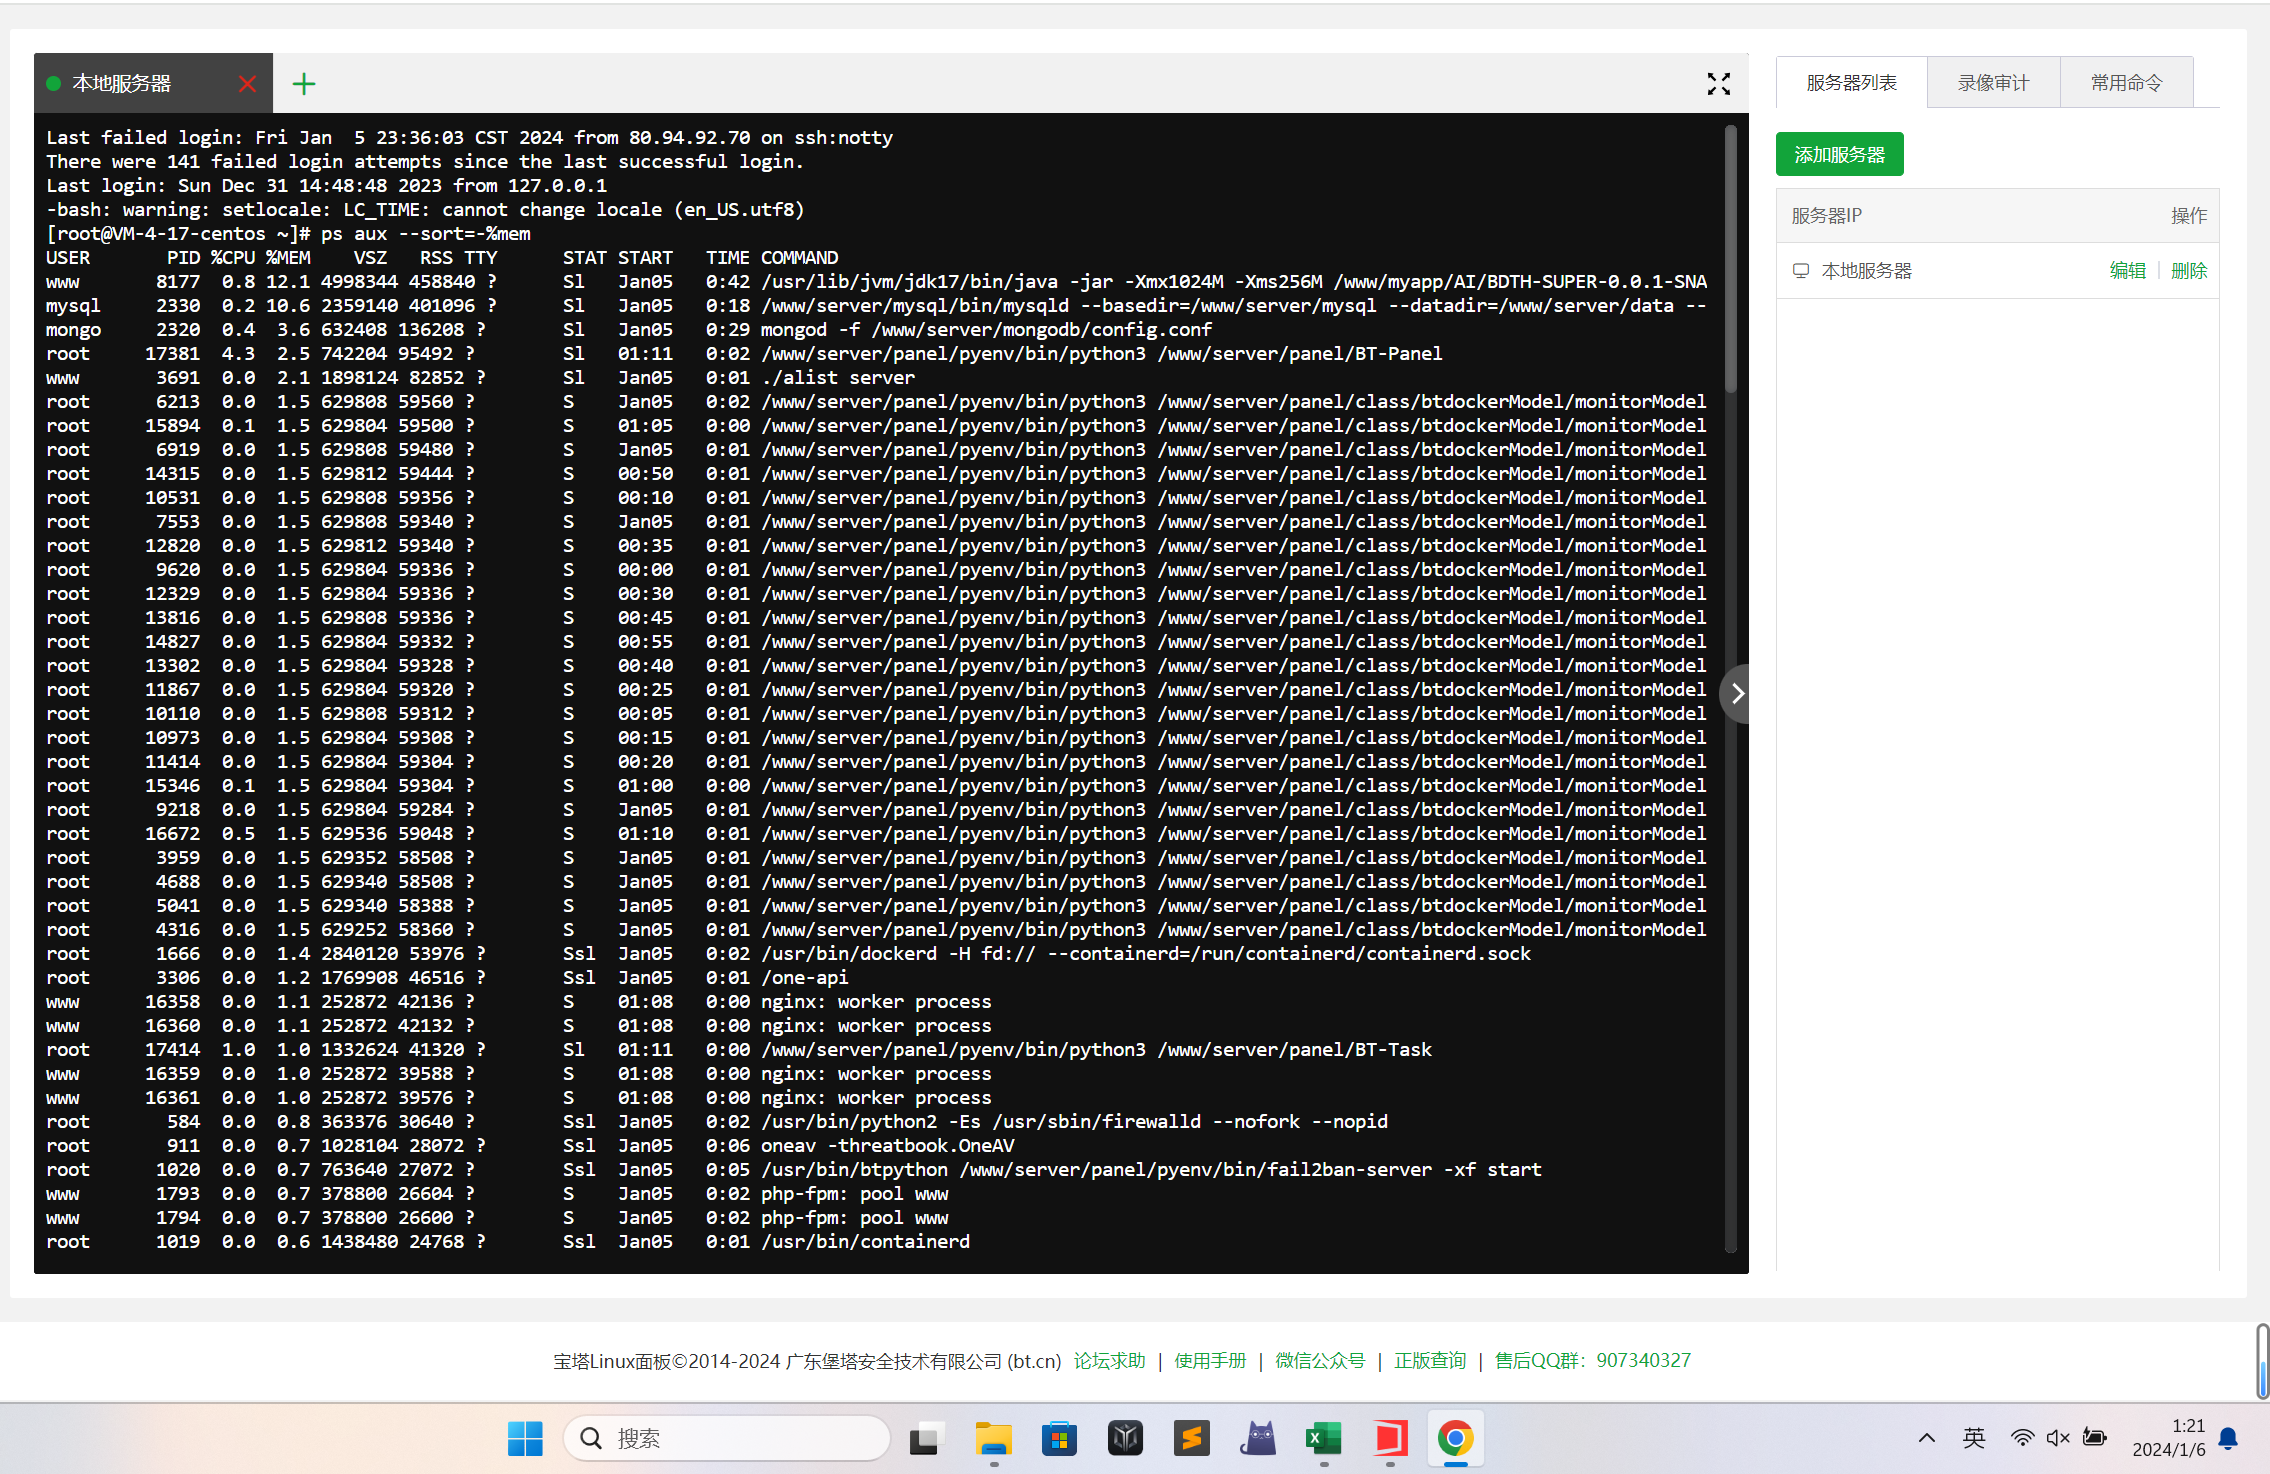Open the 录像审计 tab
2270x1474 pixels.
(x=1993, y=83)
